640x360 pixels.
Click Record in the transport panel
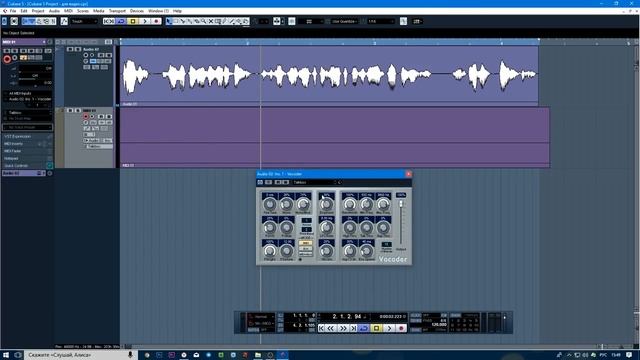[402, 328]
